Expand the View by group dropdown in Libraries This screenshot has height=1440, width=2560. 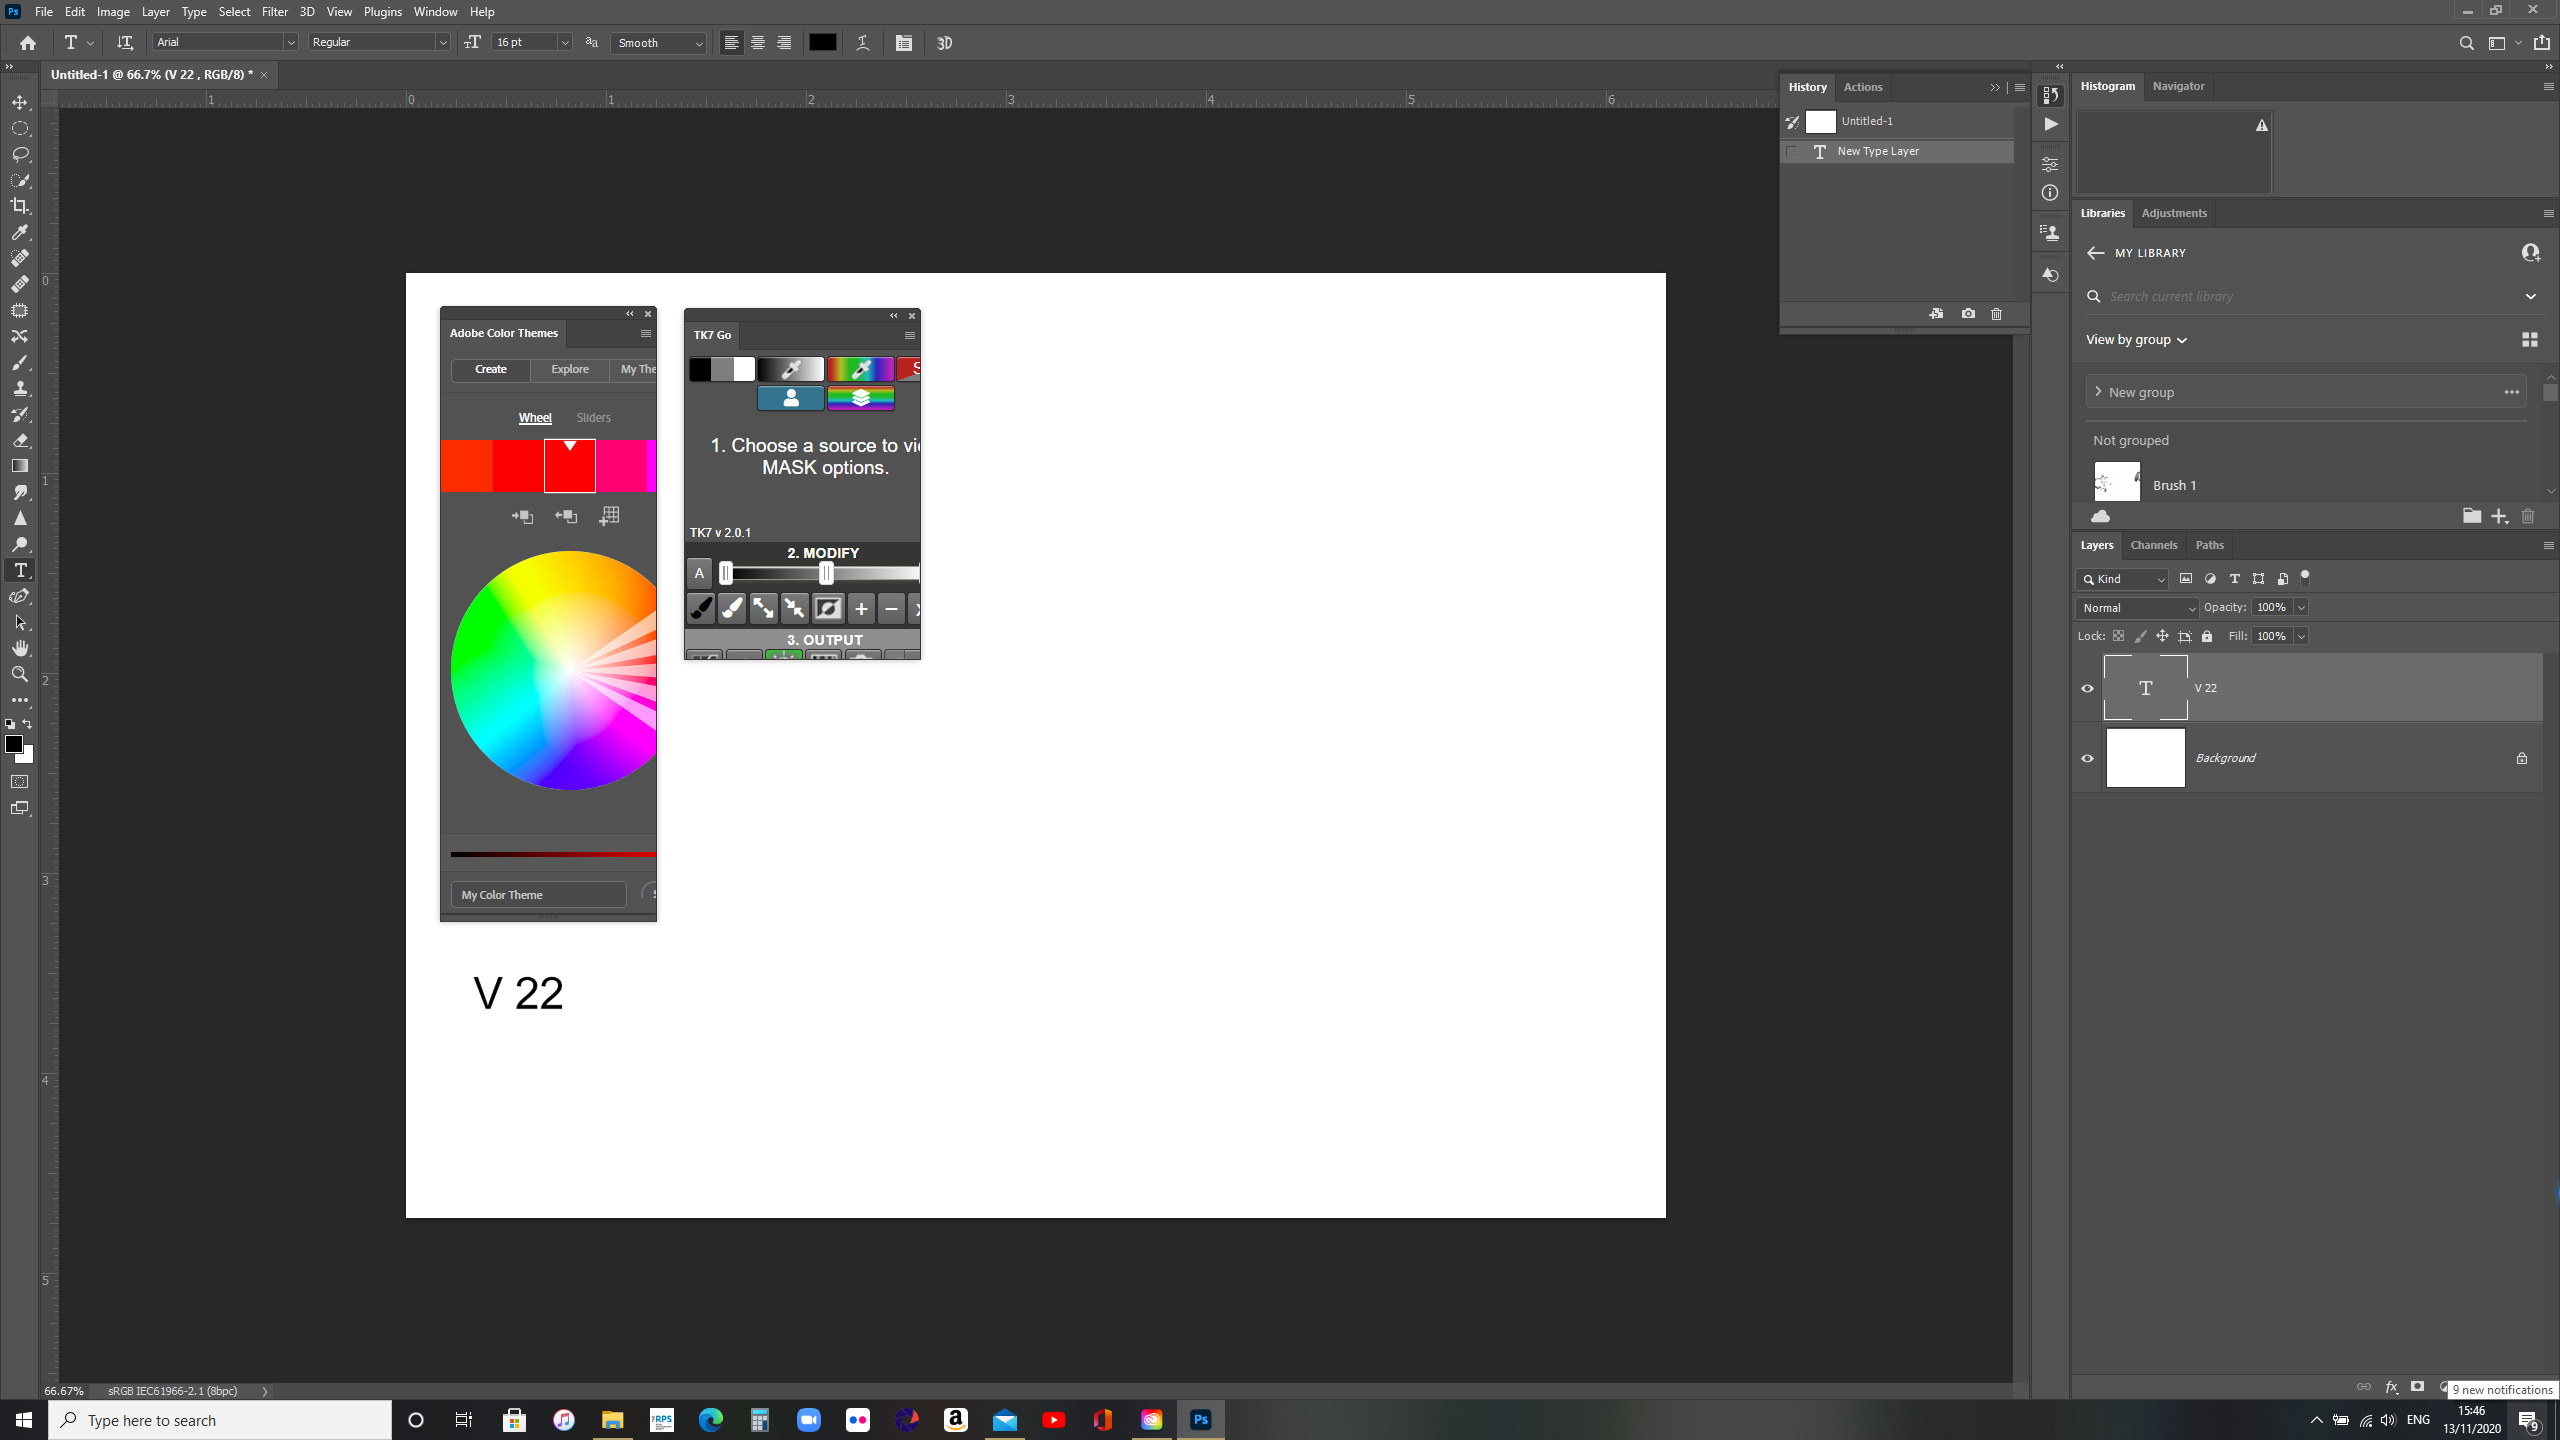pyautogui.click(x=2135, y=339)
